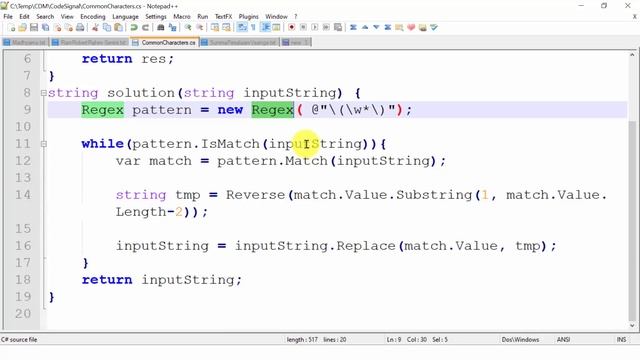The height and width of the screenshot is (360, 640).
Task: Open the Encoding menu
Action: pos(93,17)
